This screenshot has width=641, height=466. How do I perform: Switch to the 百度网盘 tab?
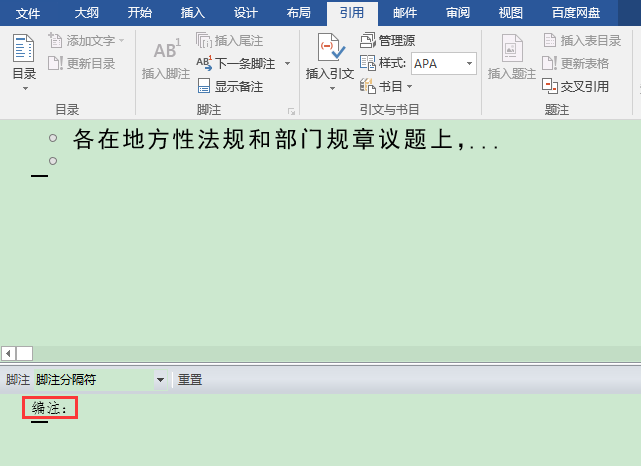(576, 13)
